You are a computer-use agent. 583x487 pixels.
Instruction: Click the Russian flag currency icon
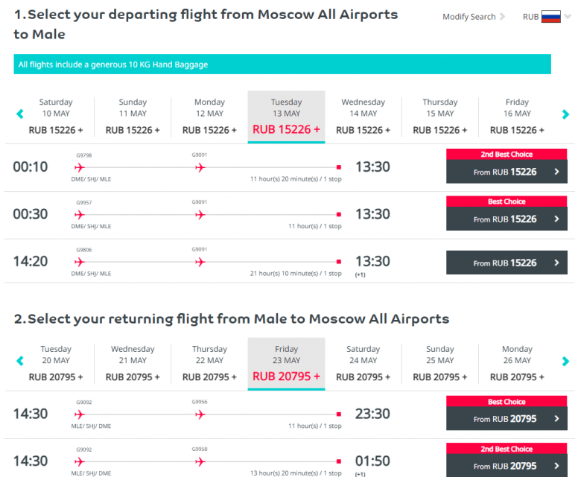point(551,17)
